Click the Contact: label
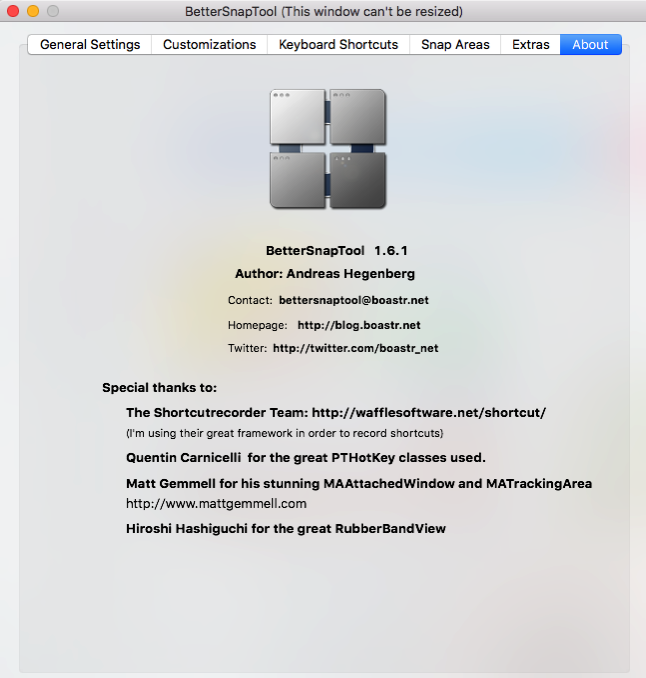Image resolution: width=646 pixels, height=678 pixels. 250,300
